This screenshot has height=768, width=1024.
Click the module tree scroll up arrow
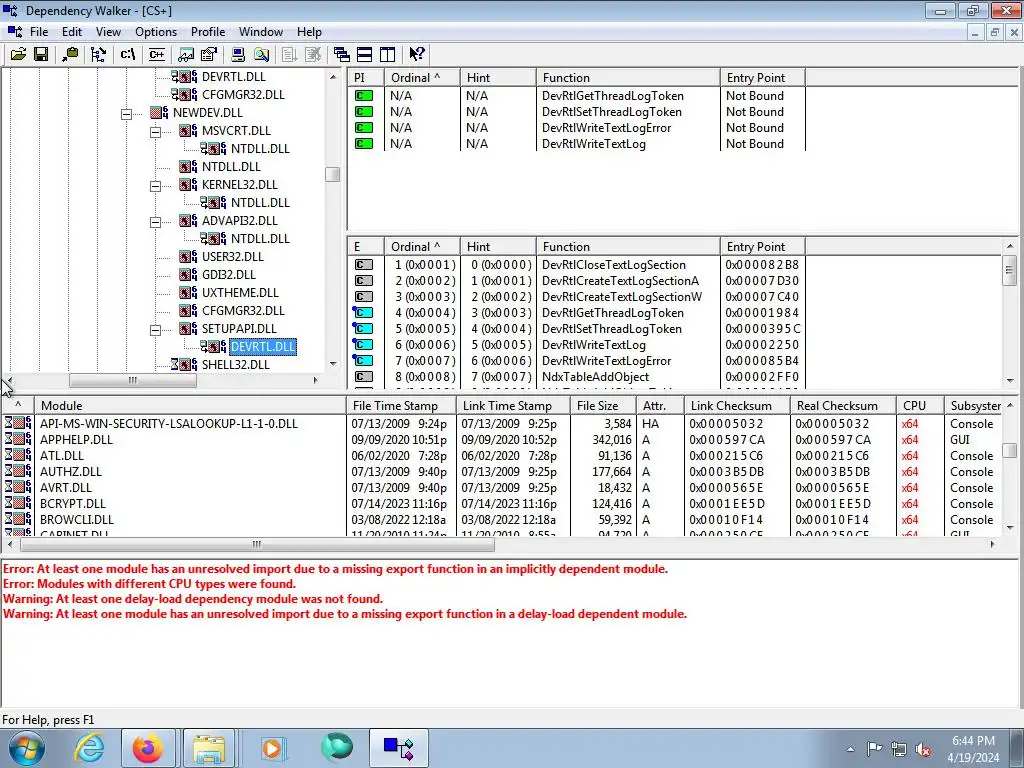coord(333,77)
